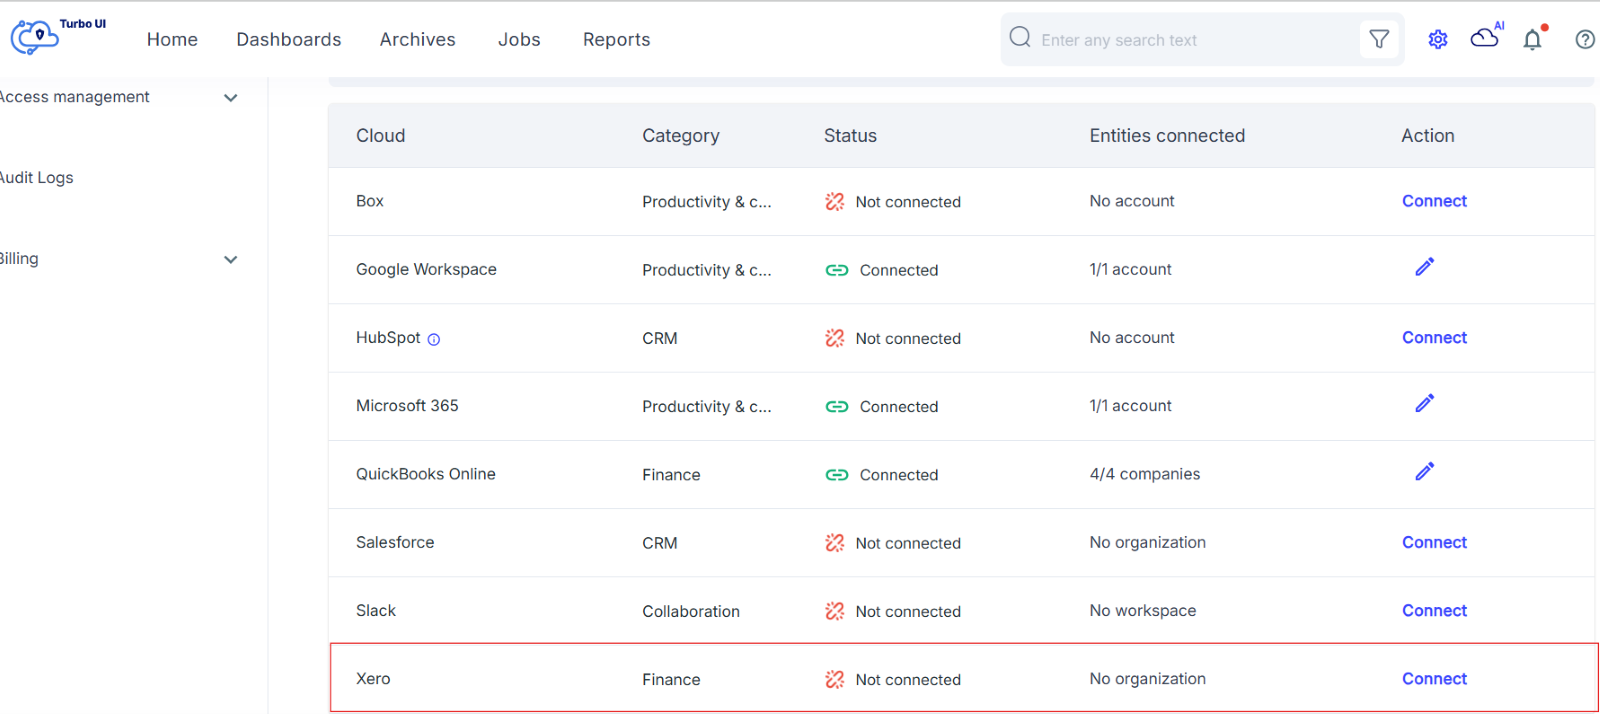Image resolution: width=1600 pixels, height=714 pixels.
Task: Open the Jobs menu
Action: pos(519,39)
